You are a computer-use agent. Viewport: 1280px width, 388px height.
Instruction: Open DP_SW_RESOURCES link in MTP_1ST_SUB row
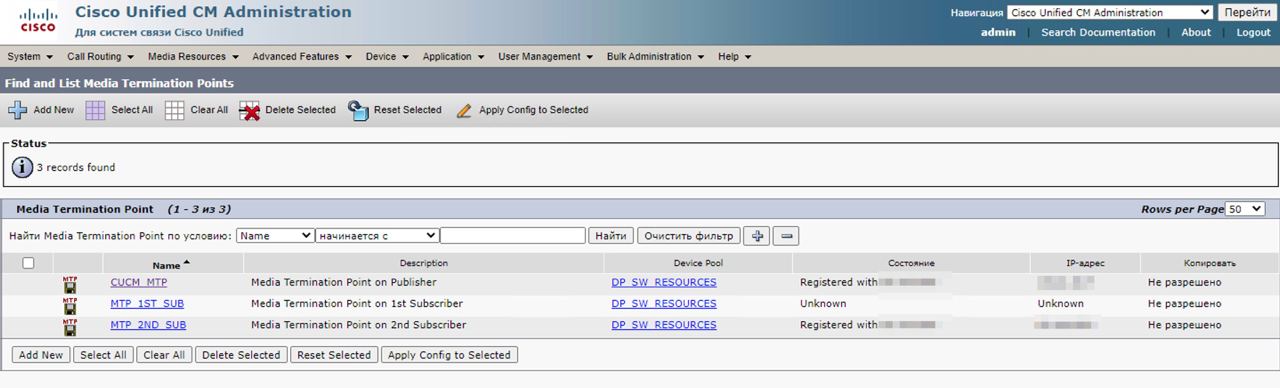click(664, 303)
